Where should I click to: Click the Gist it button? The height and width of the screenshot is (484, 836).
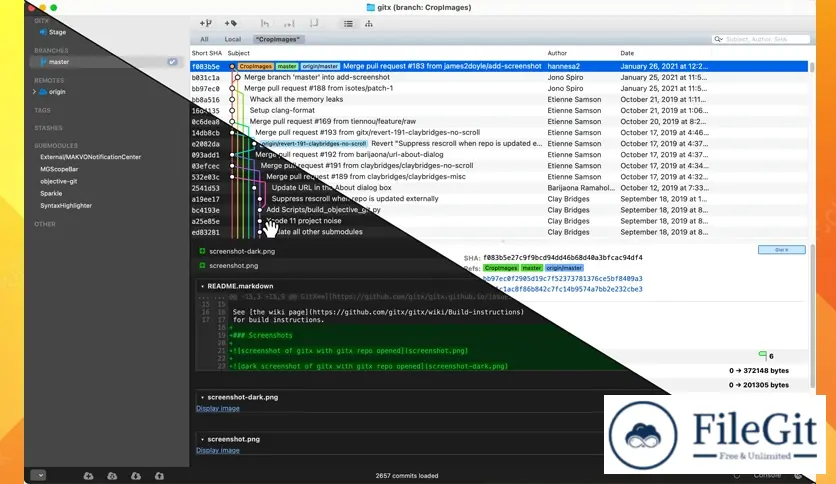click(x=782, y=249)
